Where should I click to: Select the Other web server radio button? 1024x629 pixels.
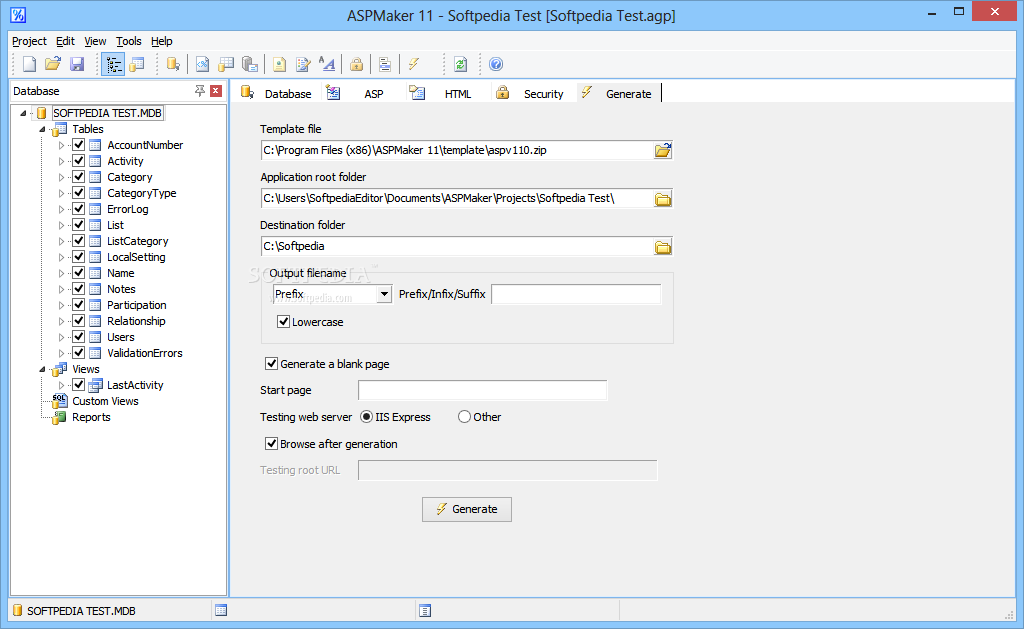point(464,417)
